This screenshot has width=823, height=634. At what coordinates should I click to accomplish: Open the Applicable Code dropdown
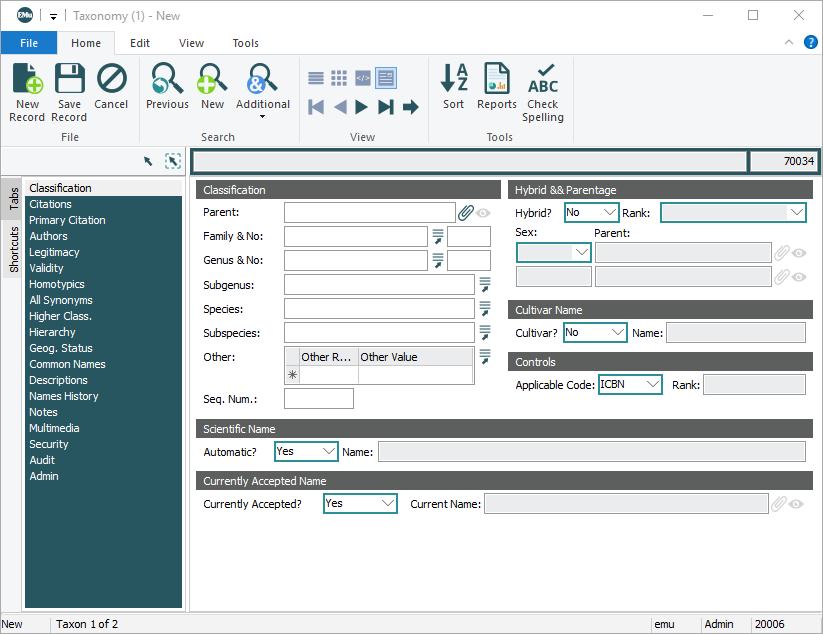[652, 384]
